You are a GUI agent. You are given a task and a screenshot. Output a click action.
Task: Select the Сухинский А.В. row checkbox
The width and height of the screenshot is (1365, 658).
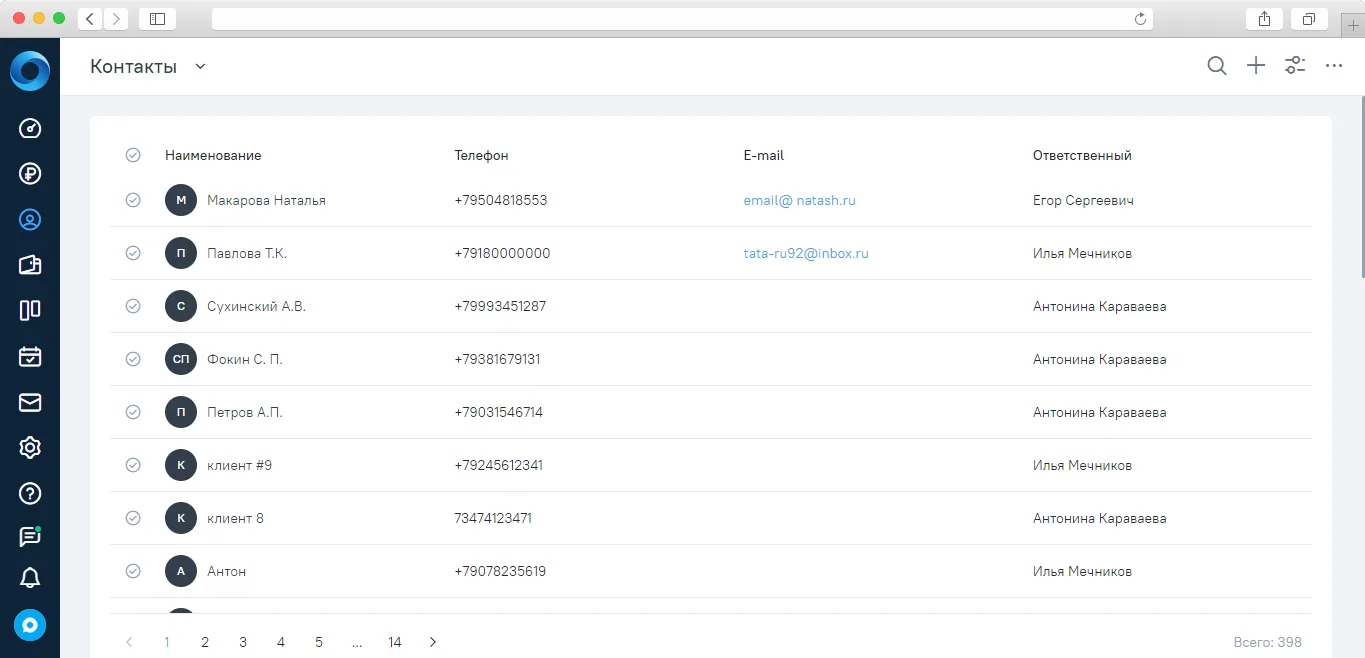tap(133, 306)
